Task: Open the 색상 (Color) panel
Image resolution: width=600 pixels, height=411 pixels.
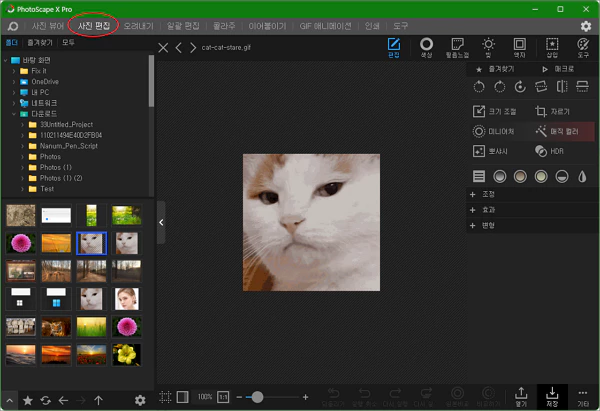Action: click(426, 48)
